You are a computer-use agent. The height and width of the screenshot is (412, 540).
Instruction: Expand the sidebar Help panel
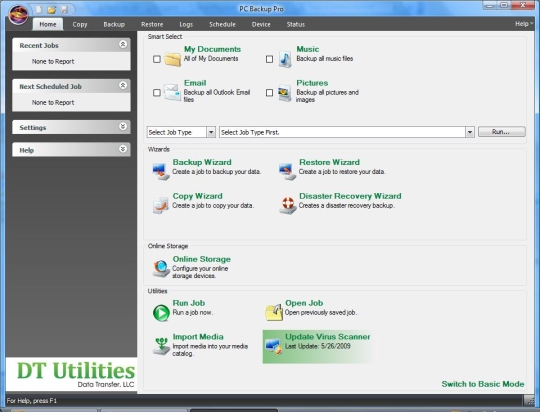tap(123, 149)
